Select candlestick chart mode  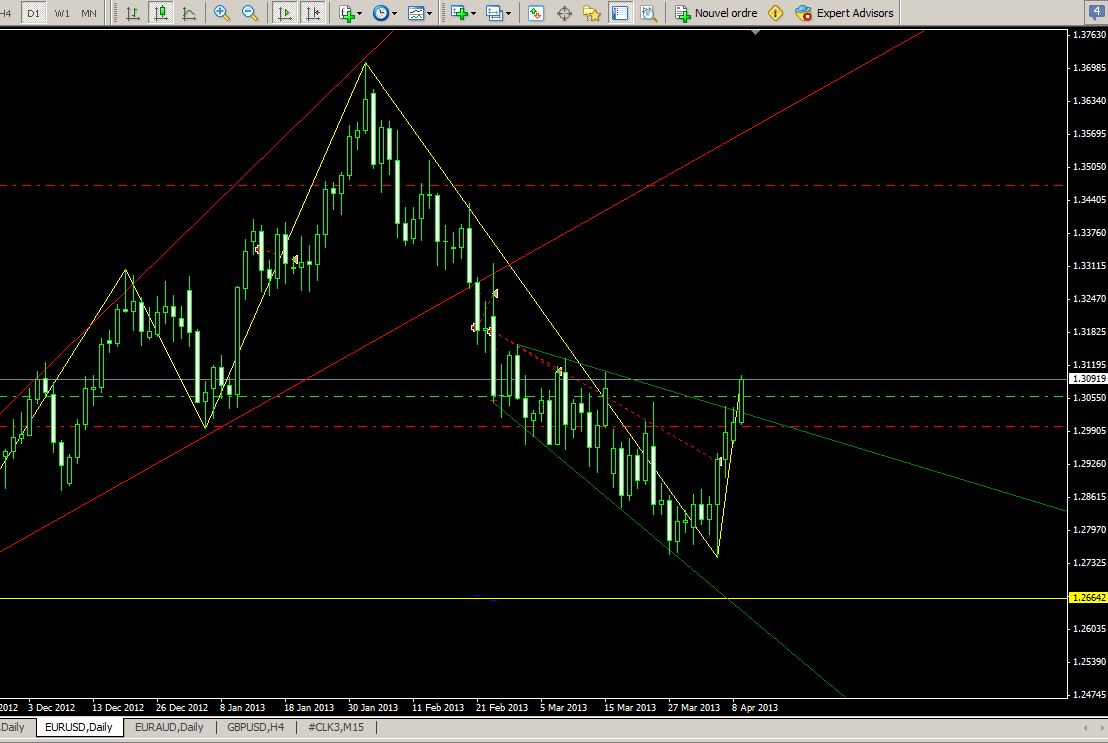click(161, 13)
